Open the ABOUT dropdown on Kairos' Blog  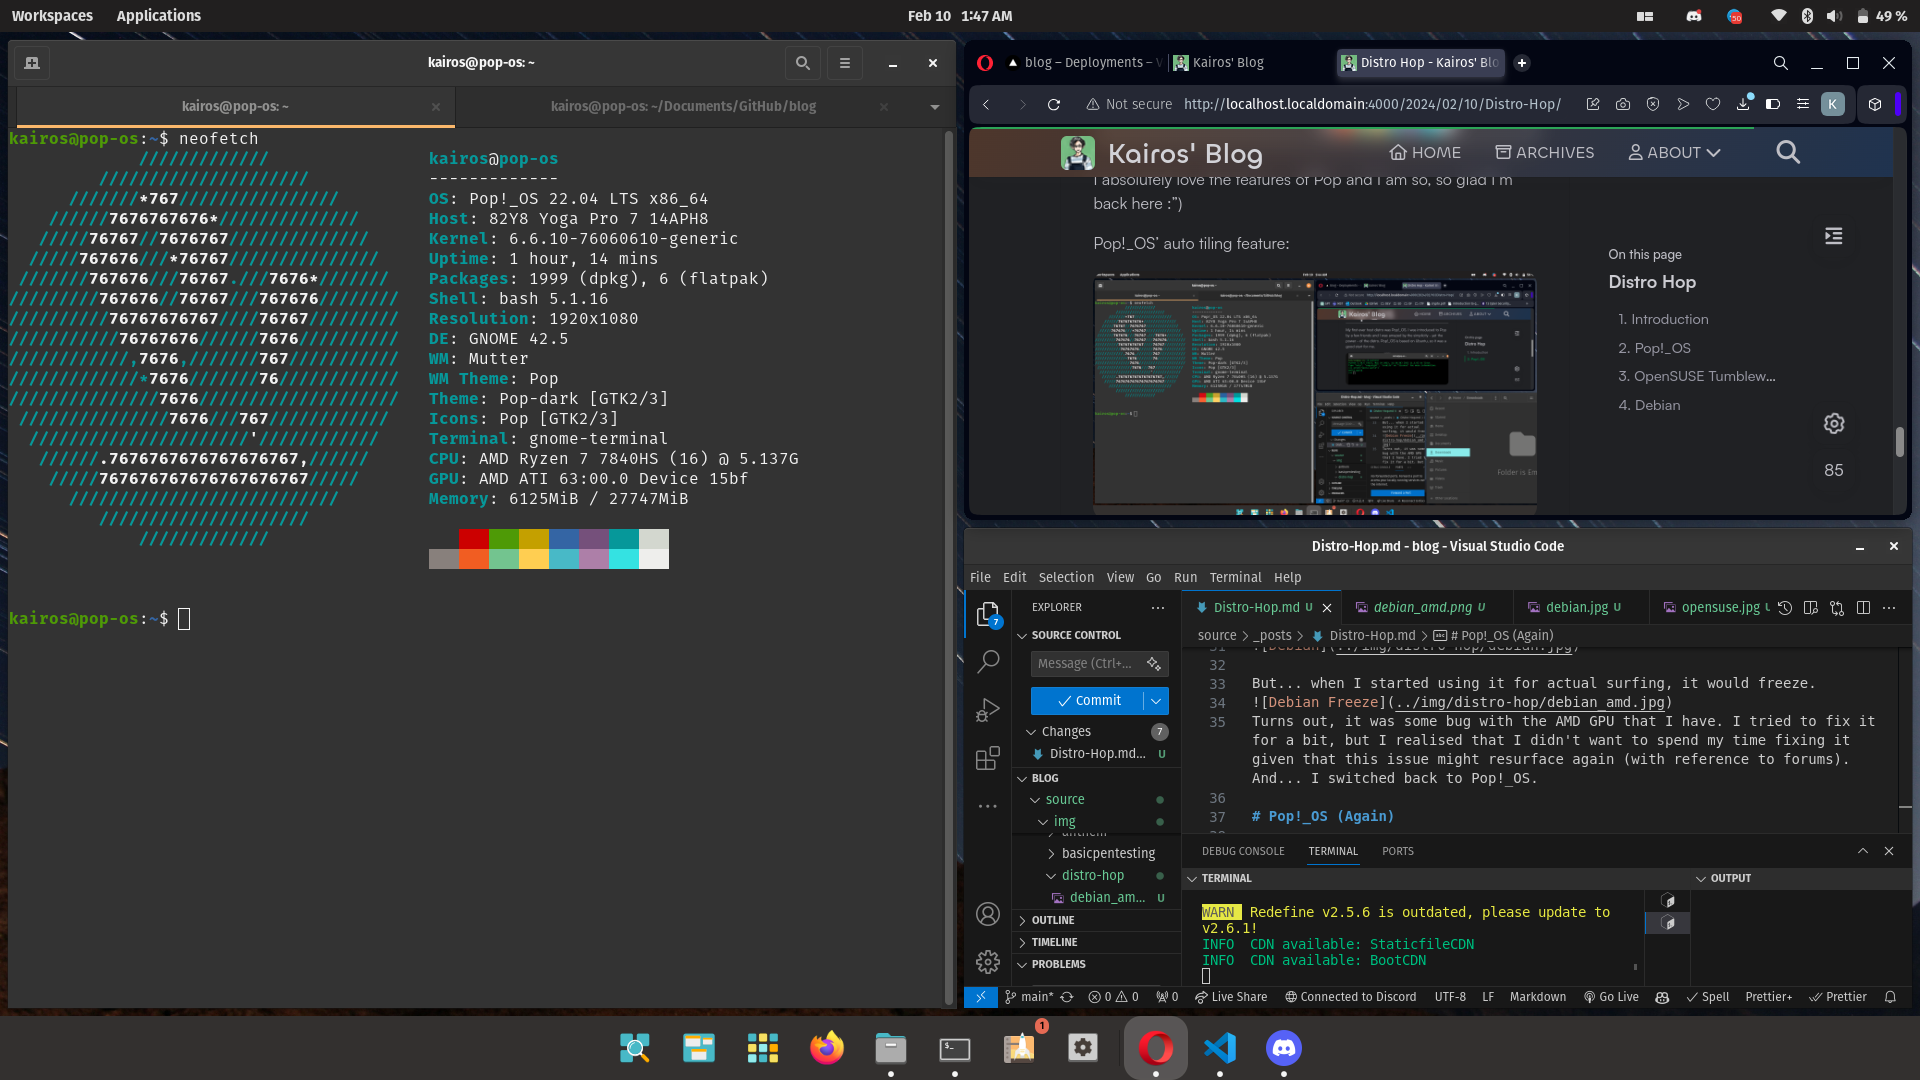click(x=1673, y=152)
